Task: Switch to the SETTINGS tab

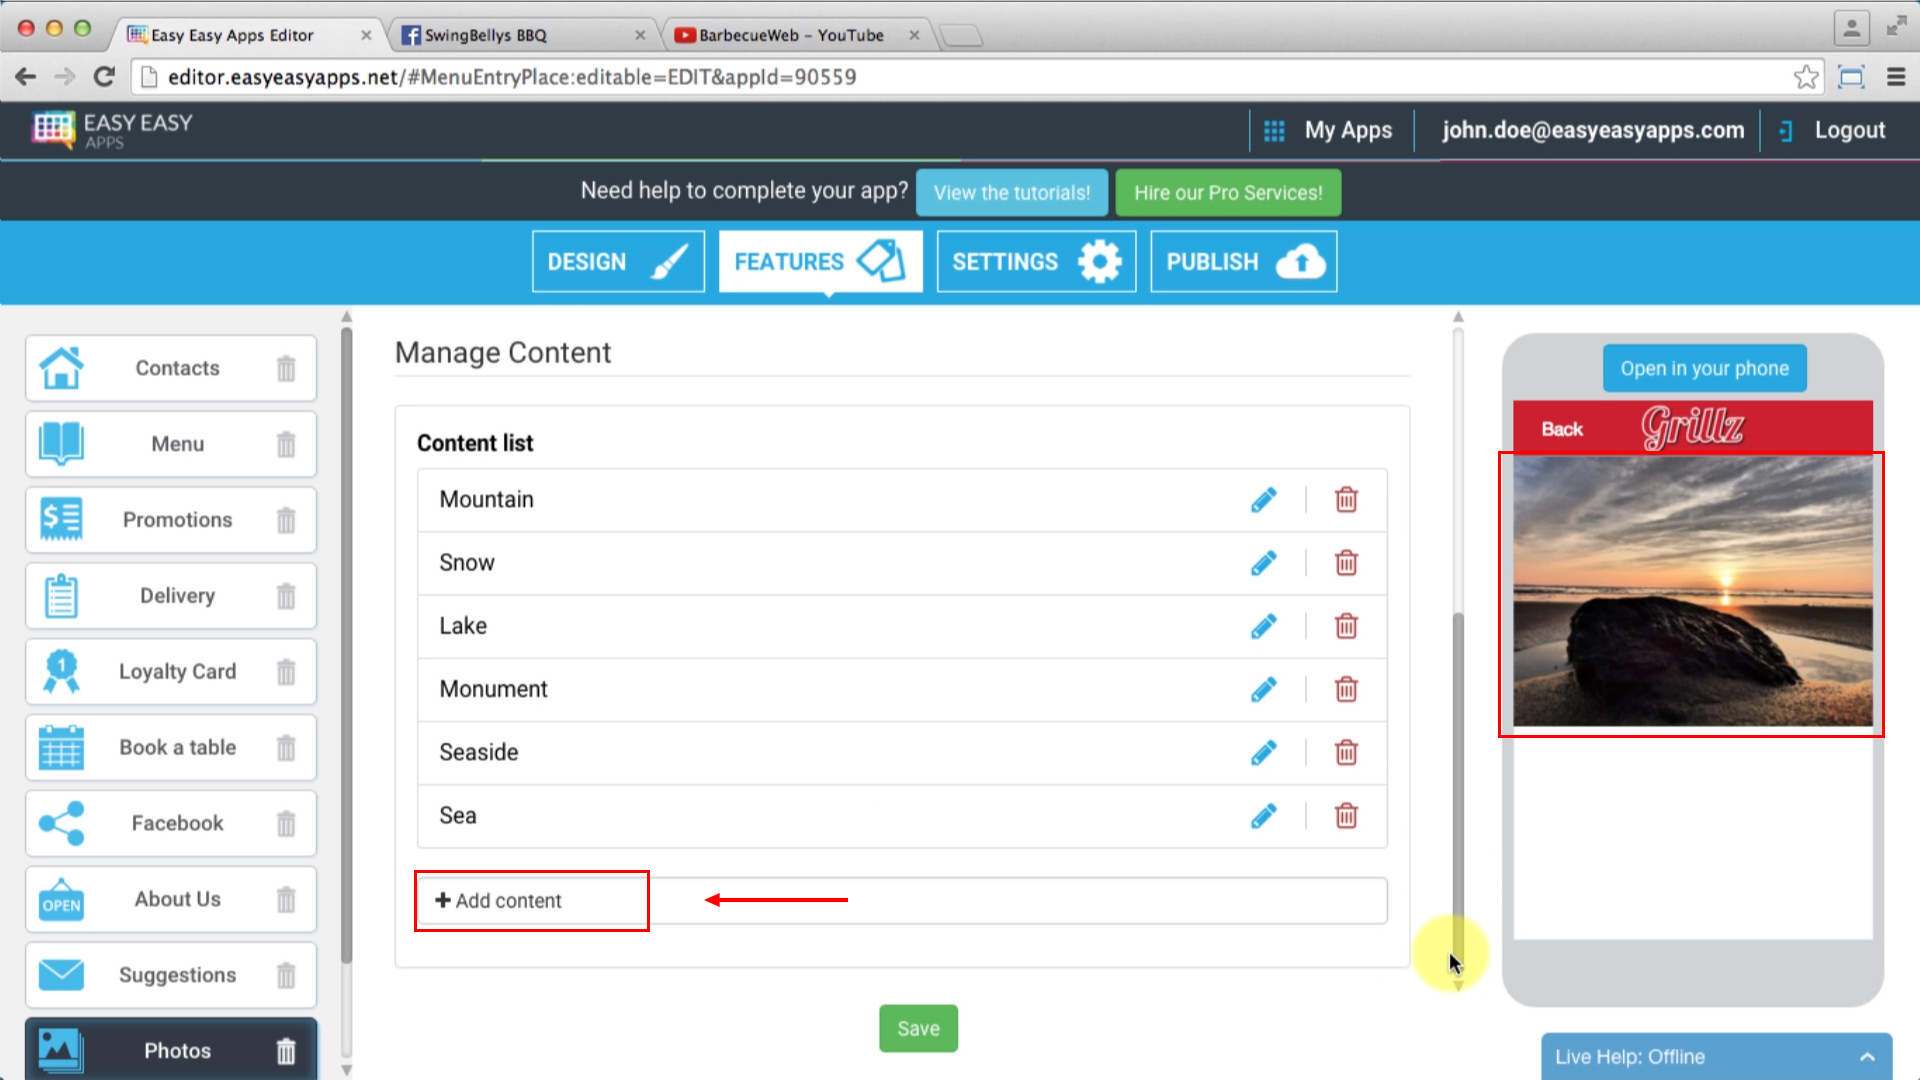Action: (x=1035, y=260)
